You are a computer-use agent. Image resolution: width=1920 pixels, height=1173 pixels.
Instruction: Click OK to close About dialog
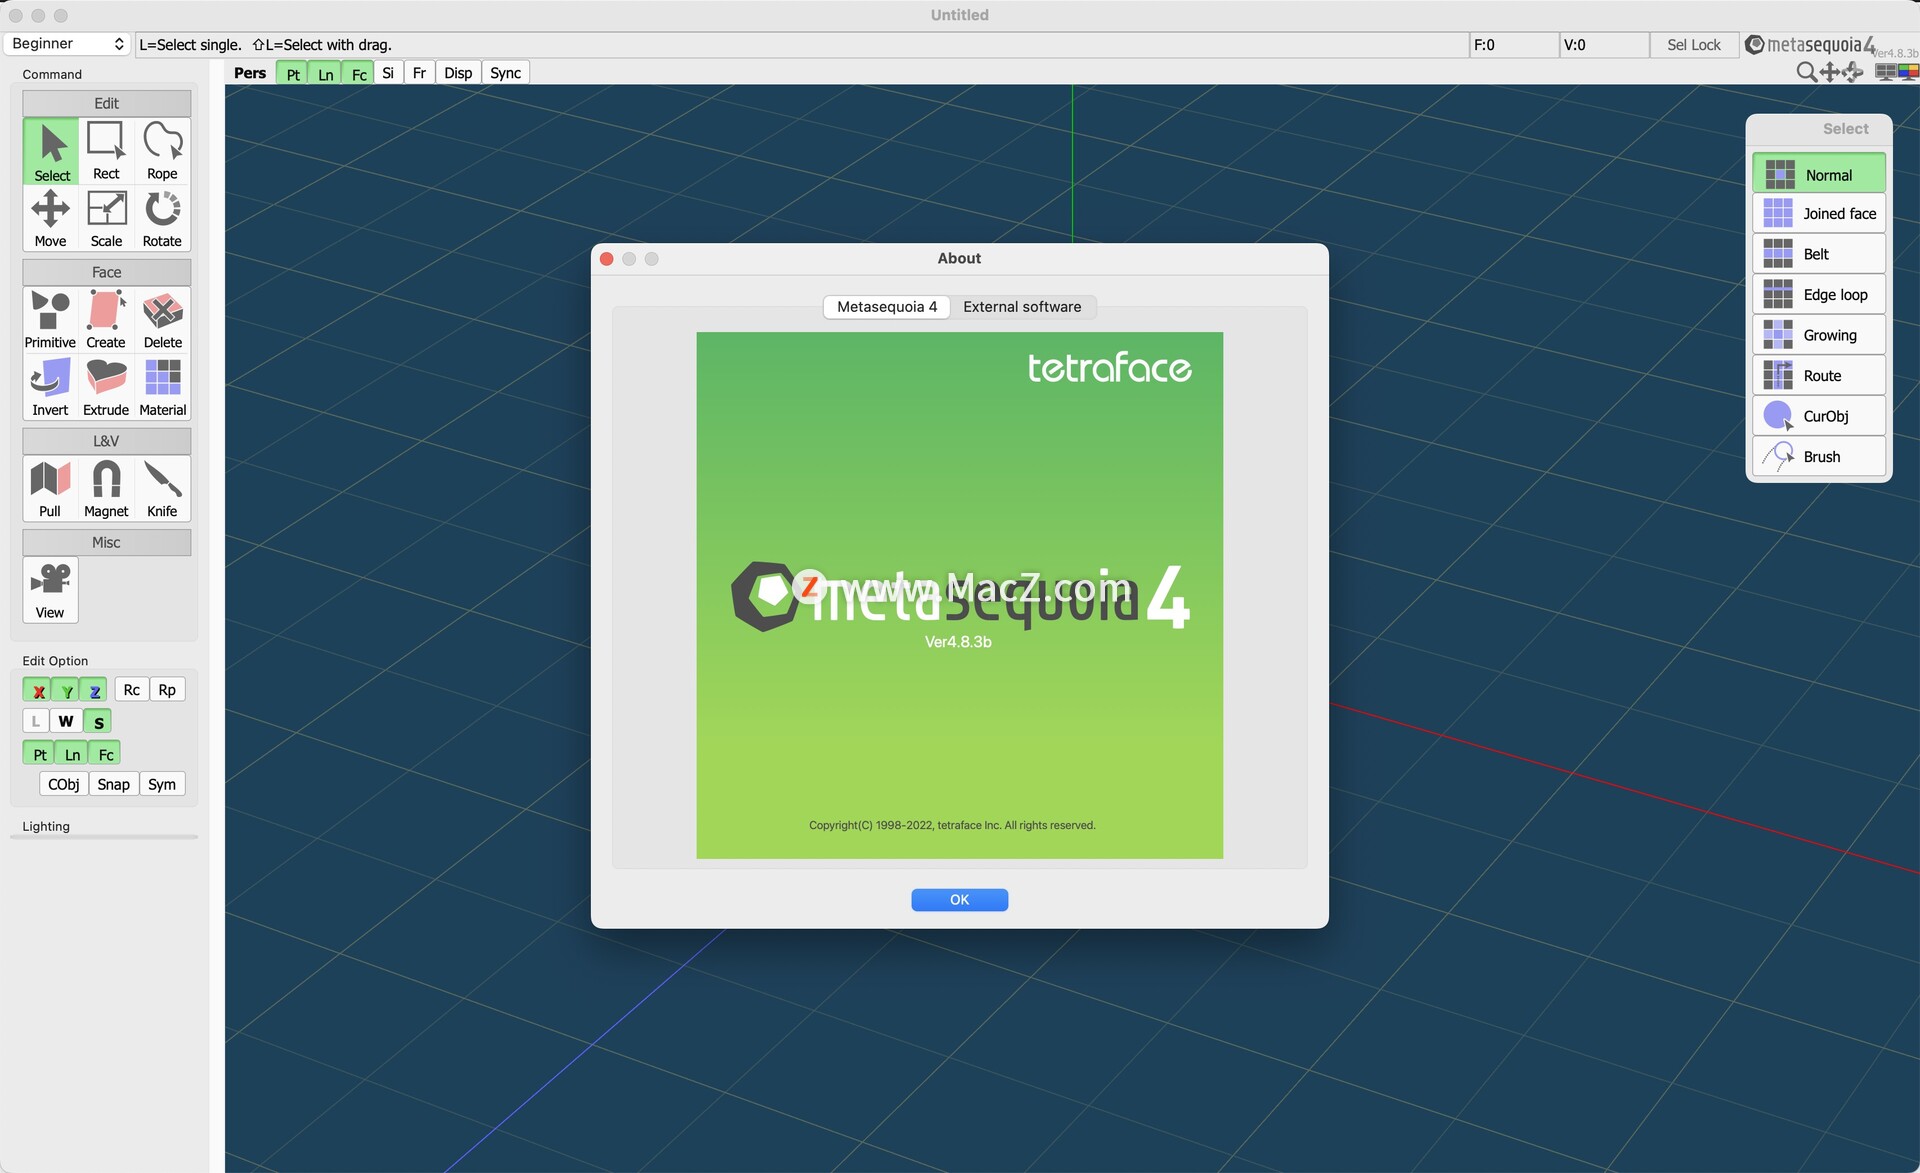click(x=959, y=899)
